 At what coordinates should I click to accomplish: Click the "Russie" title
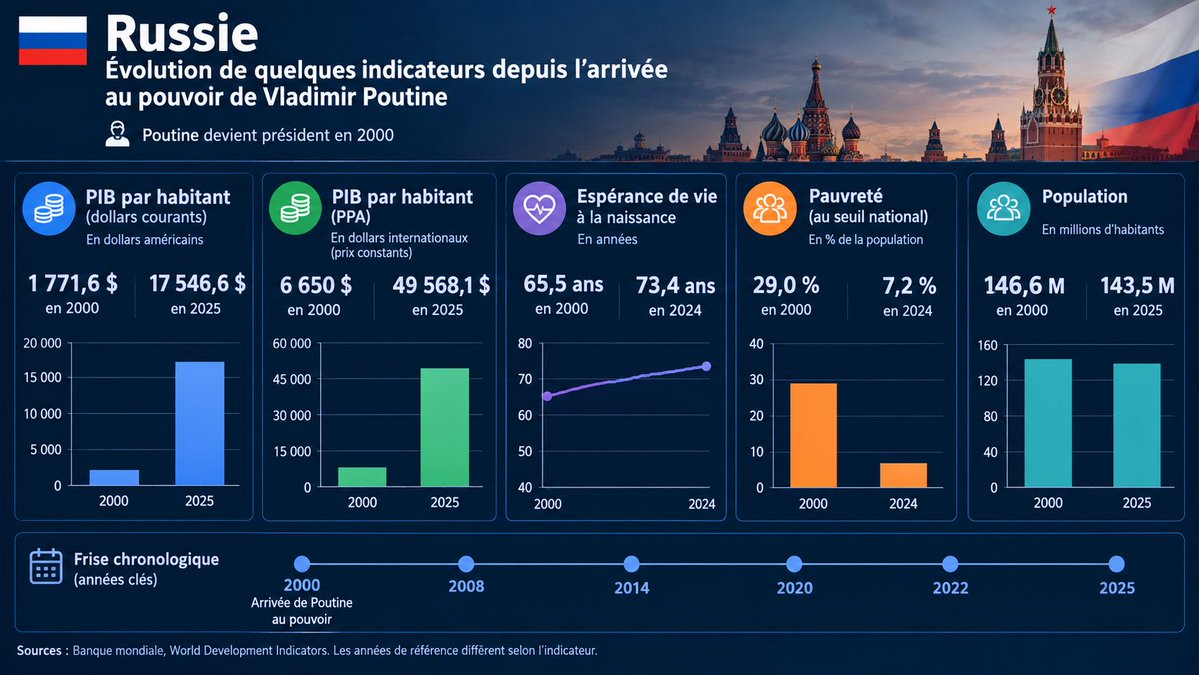(x=182, y=34)
